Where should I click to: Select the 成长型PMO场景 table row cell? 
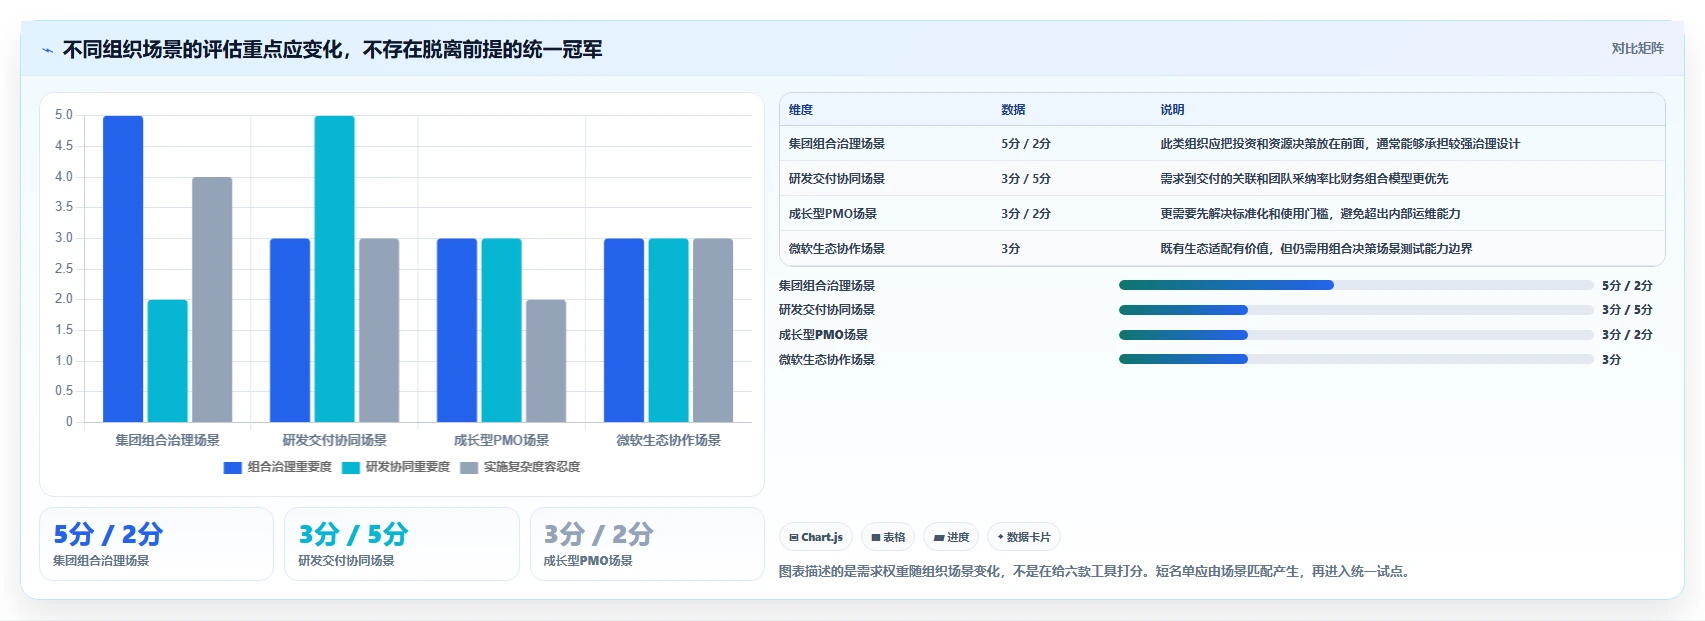point(833,214)
